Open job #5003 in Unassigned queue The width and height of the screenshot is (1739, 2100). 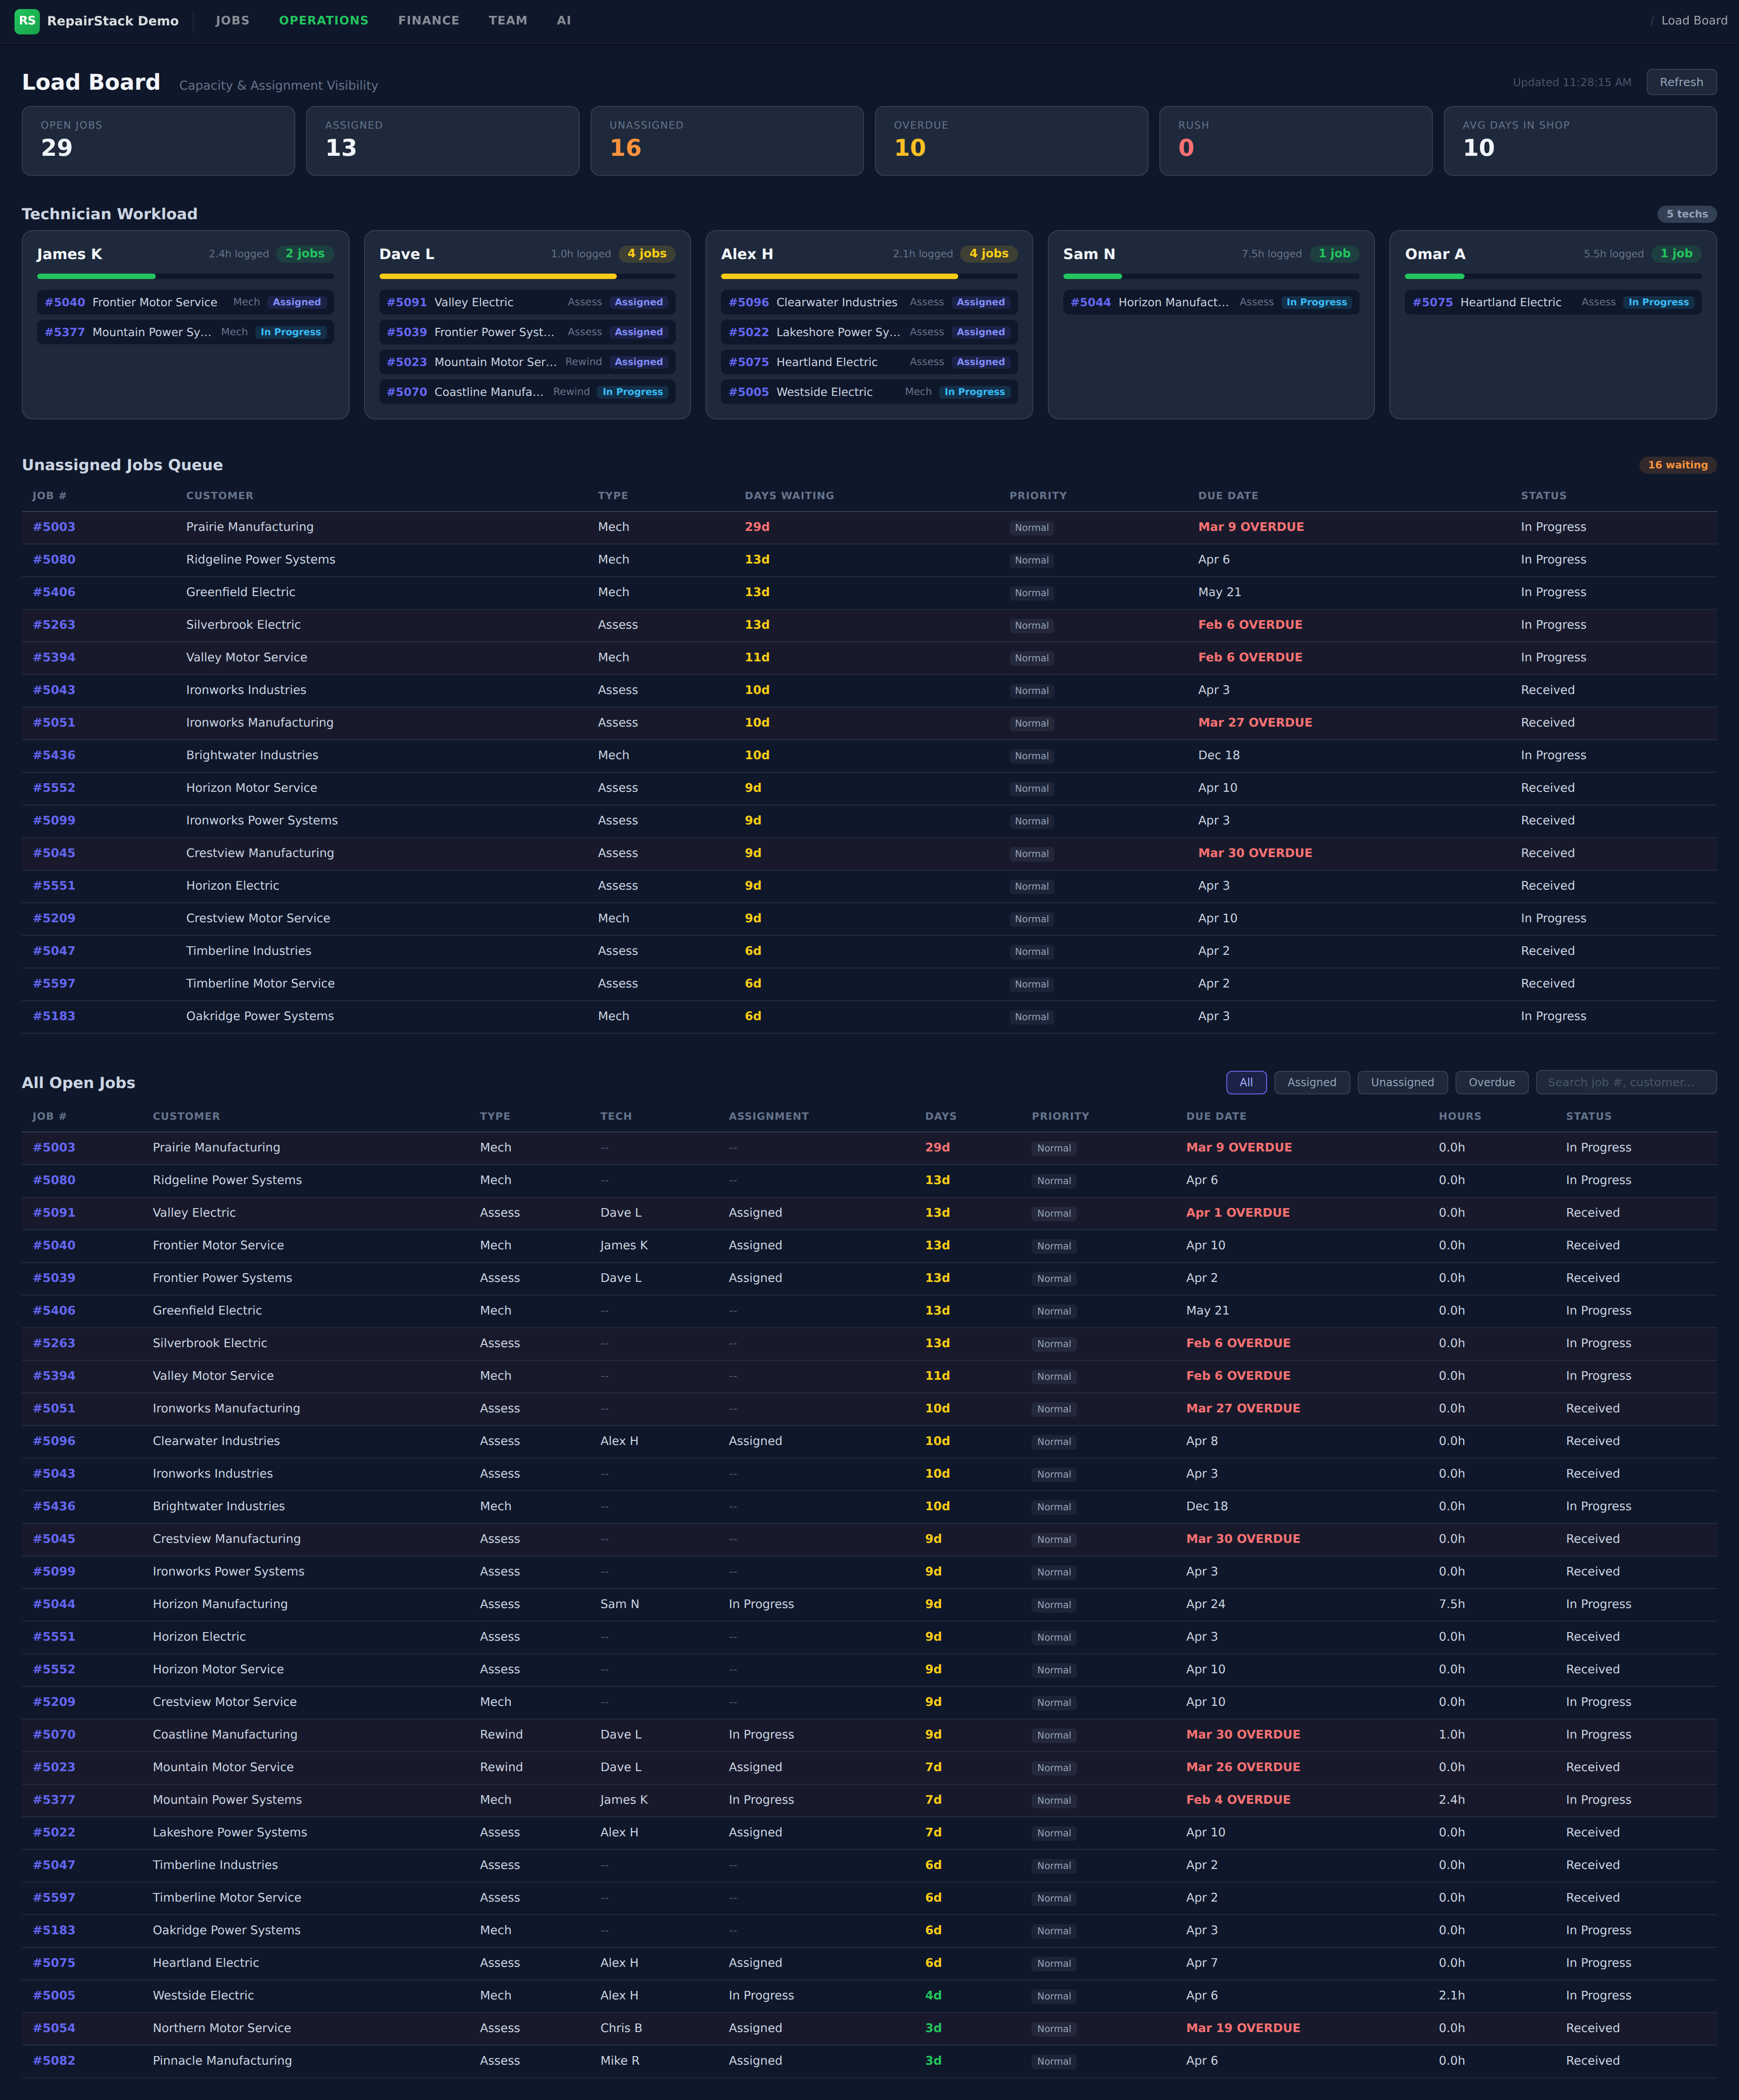(x=54, y=527)
